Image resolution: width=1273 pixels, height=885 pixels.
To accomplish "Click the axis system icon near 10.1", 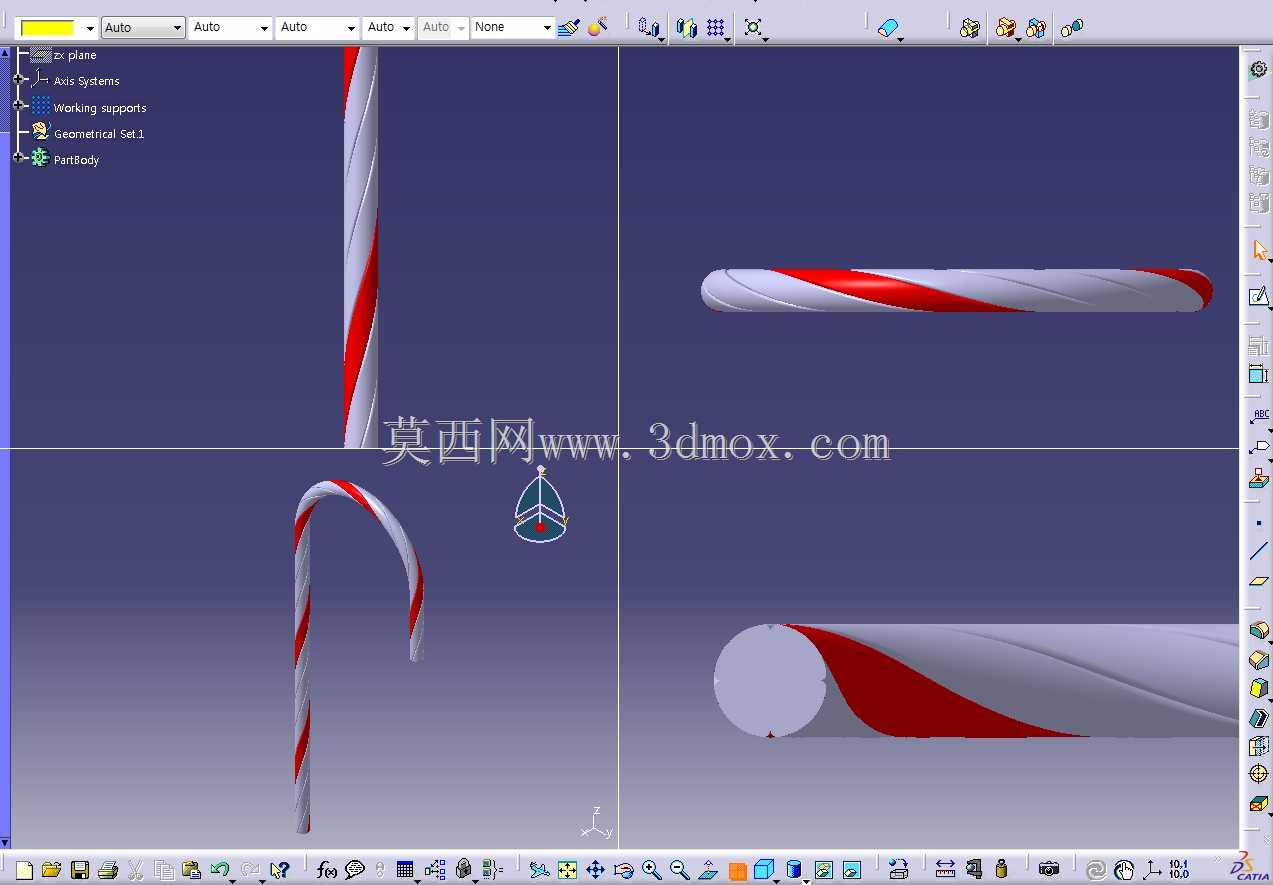I will pyautogui.click(x=1152, y=870).
